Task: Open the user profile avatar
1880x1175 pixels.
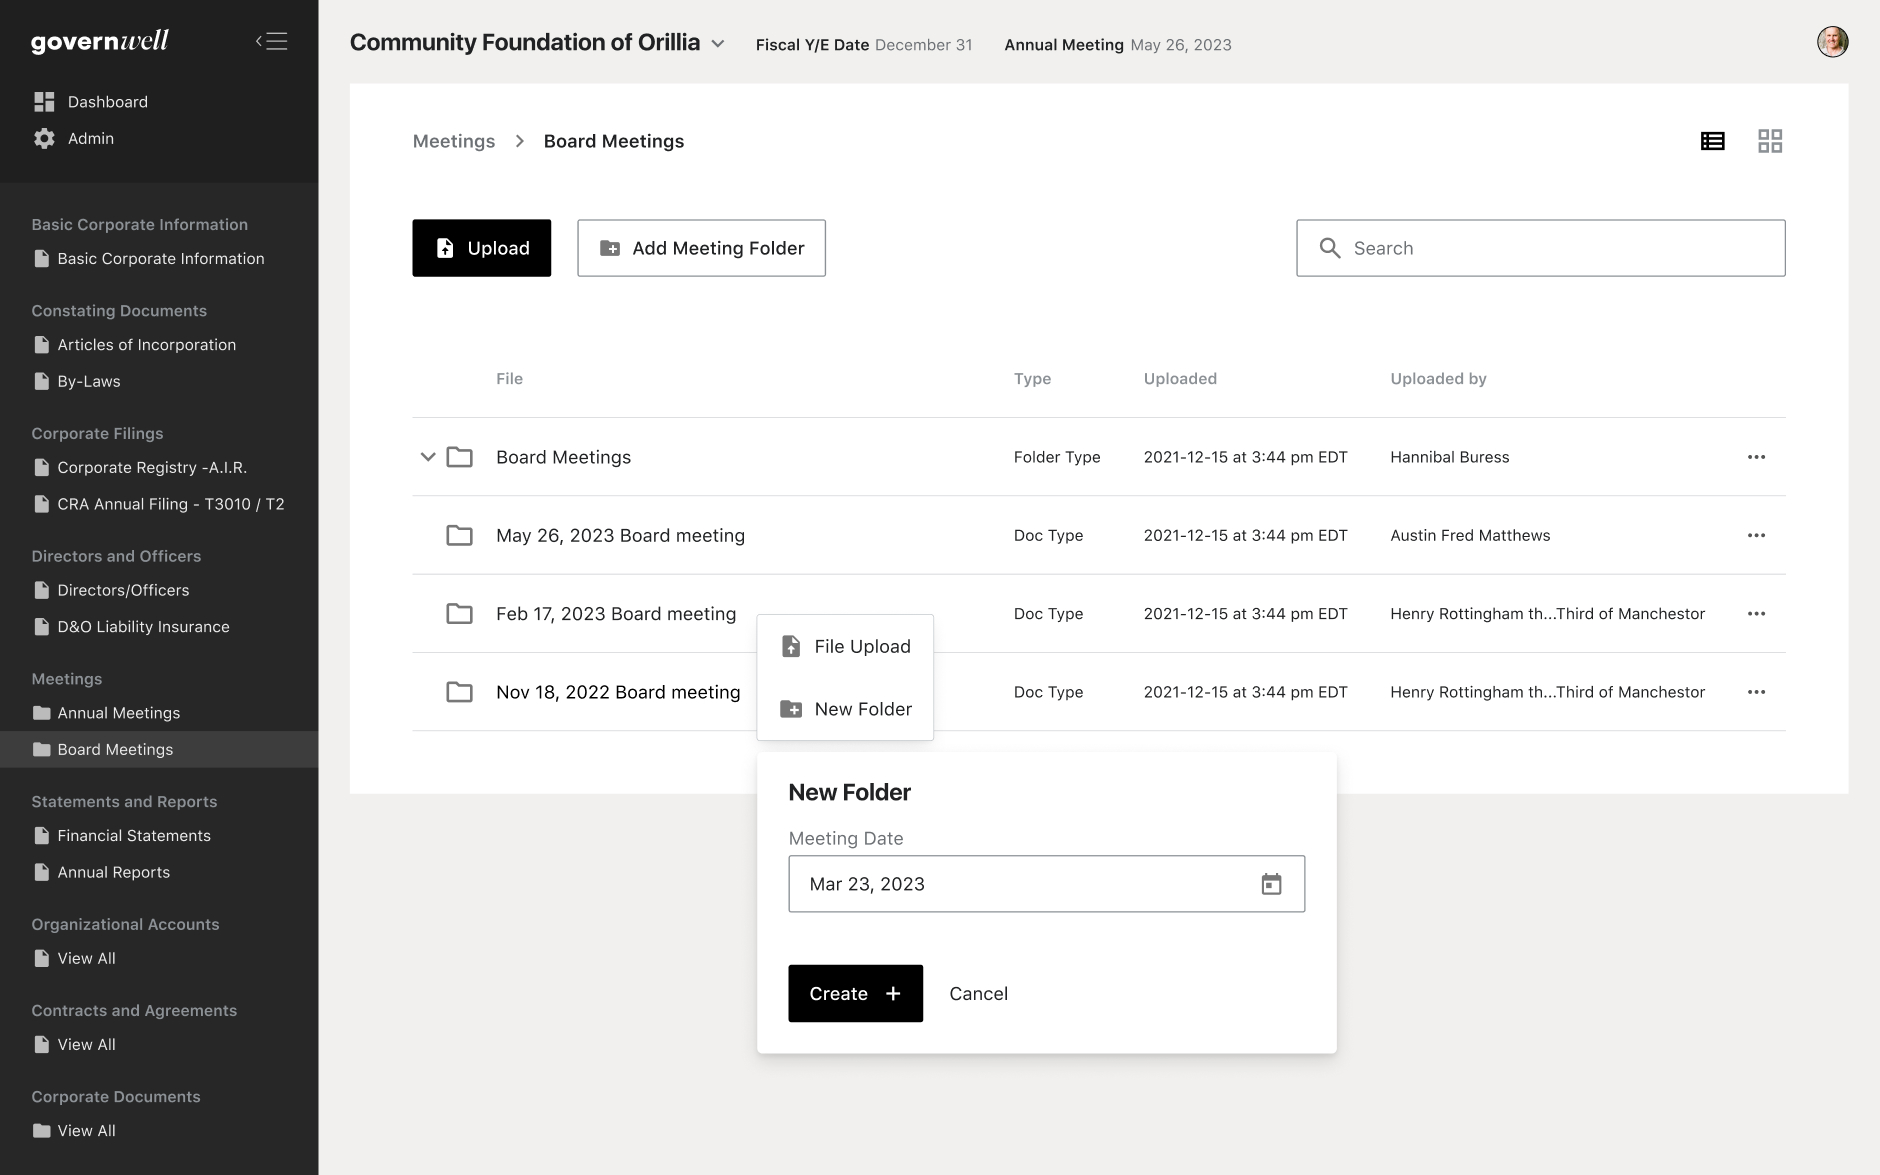Action: pos(1832,42)
